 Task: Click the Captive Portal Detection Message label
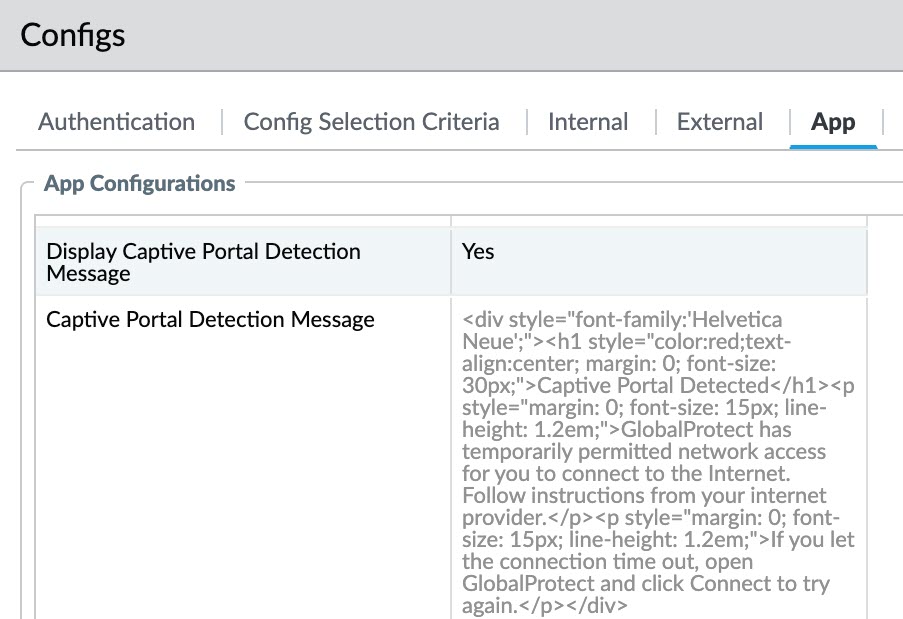(x=210, y=320)
